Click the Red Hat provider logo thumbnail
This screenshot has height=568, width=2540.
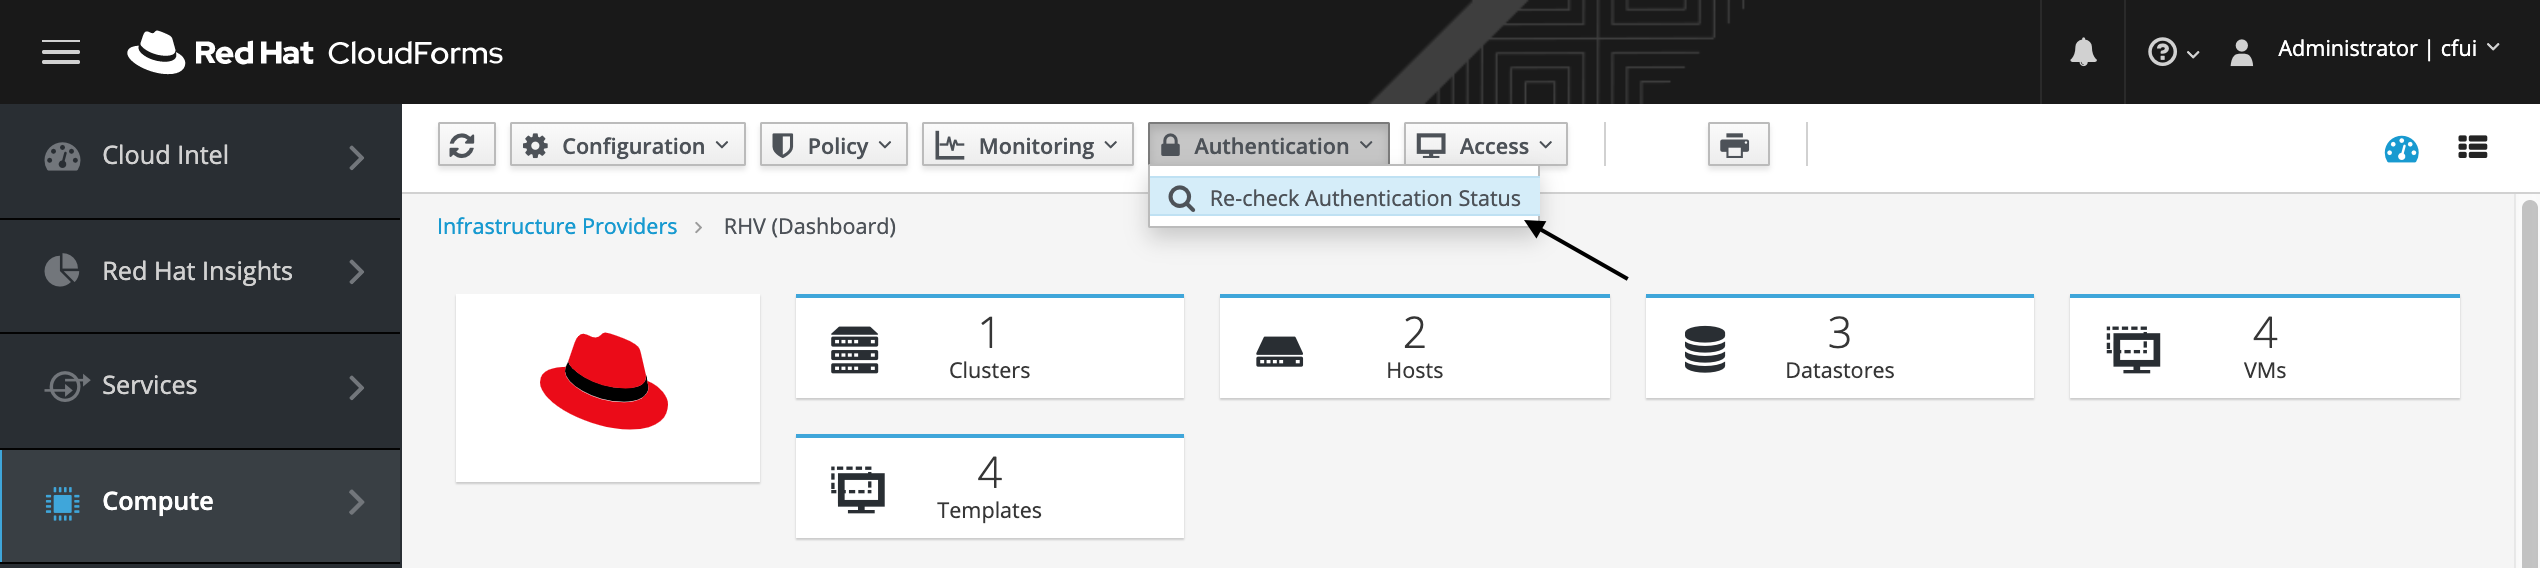click(x=607, y=388)
